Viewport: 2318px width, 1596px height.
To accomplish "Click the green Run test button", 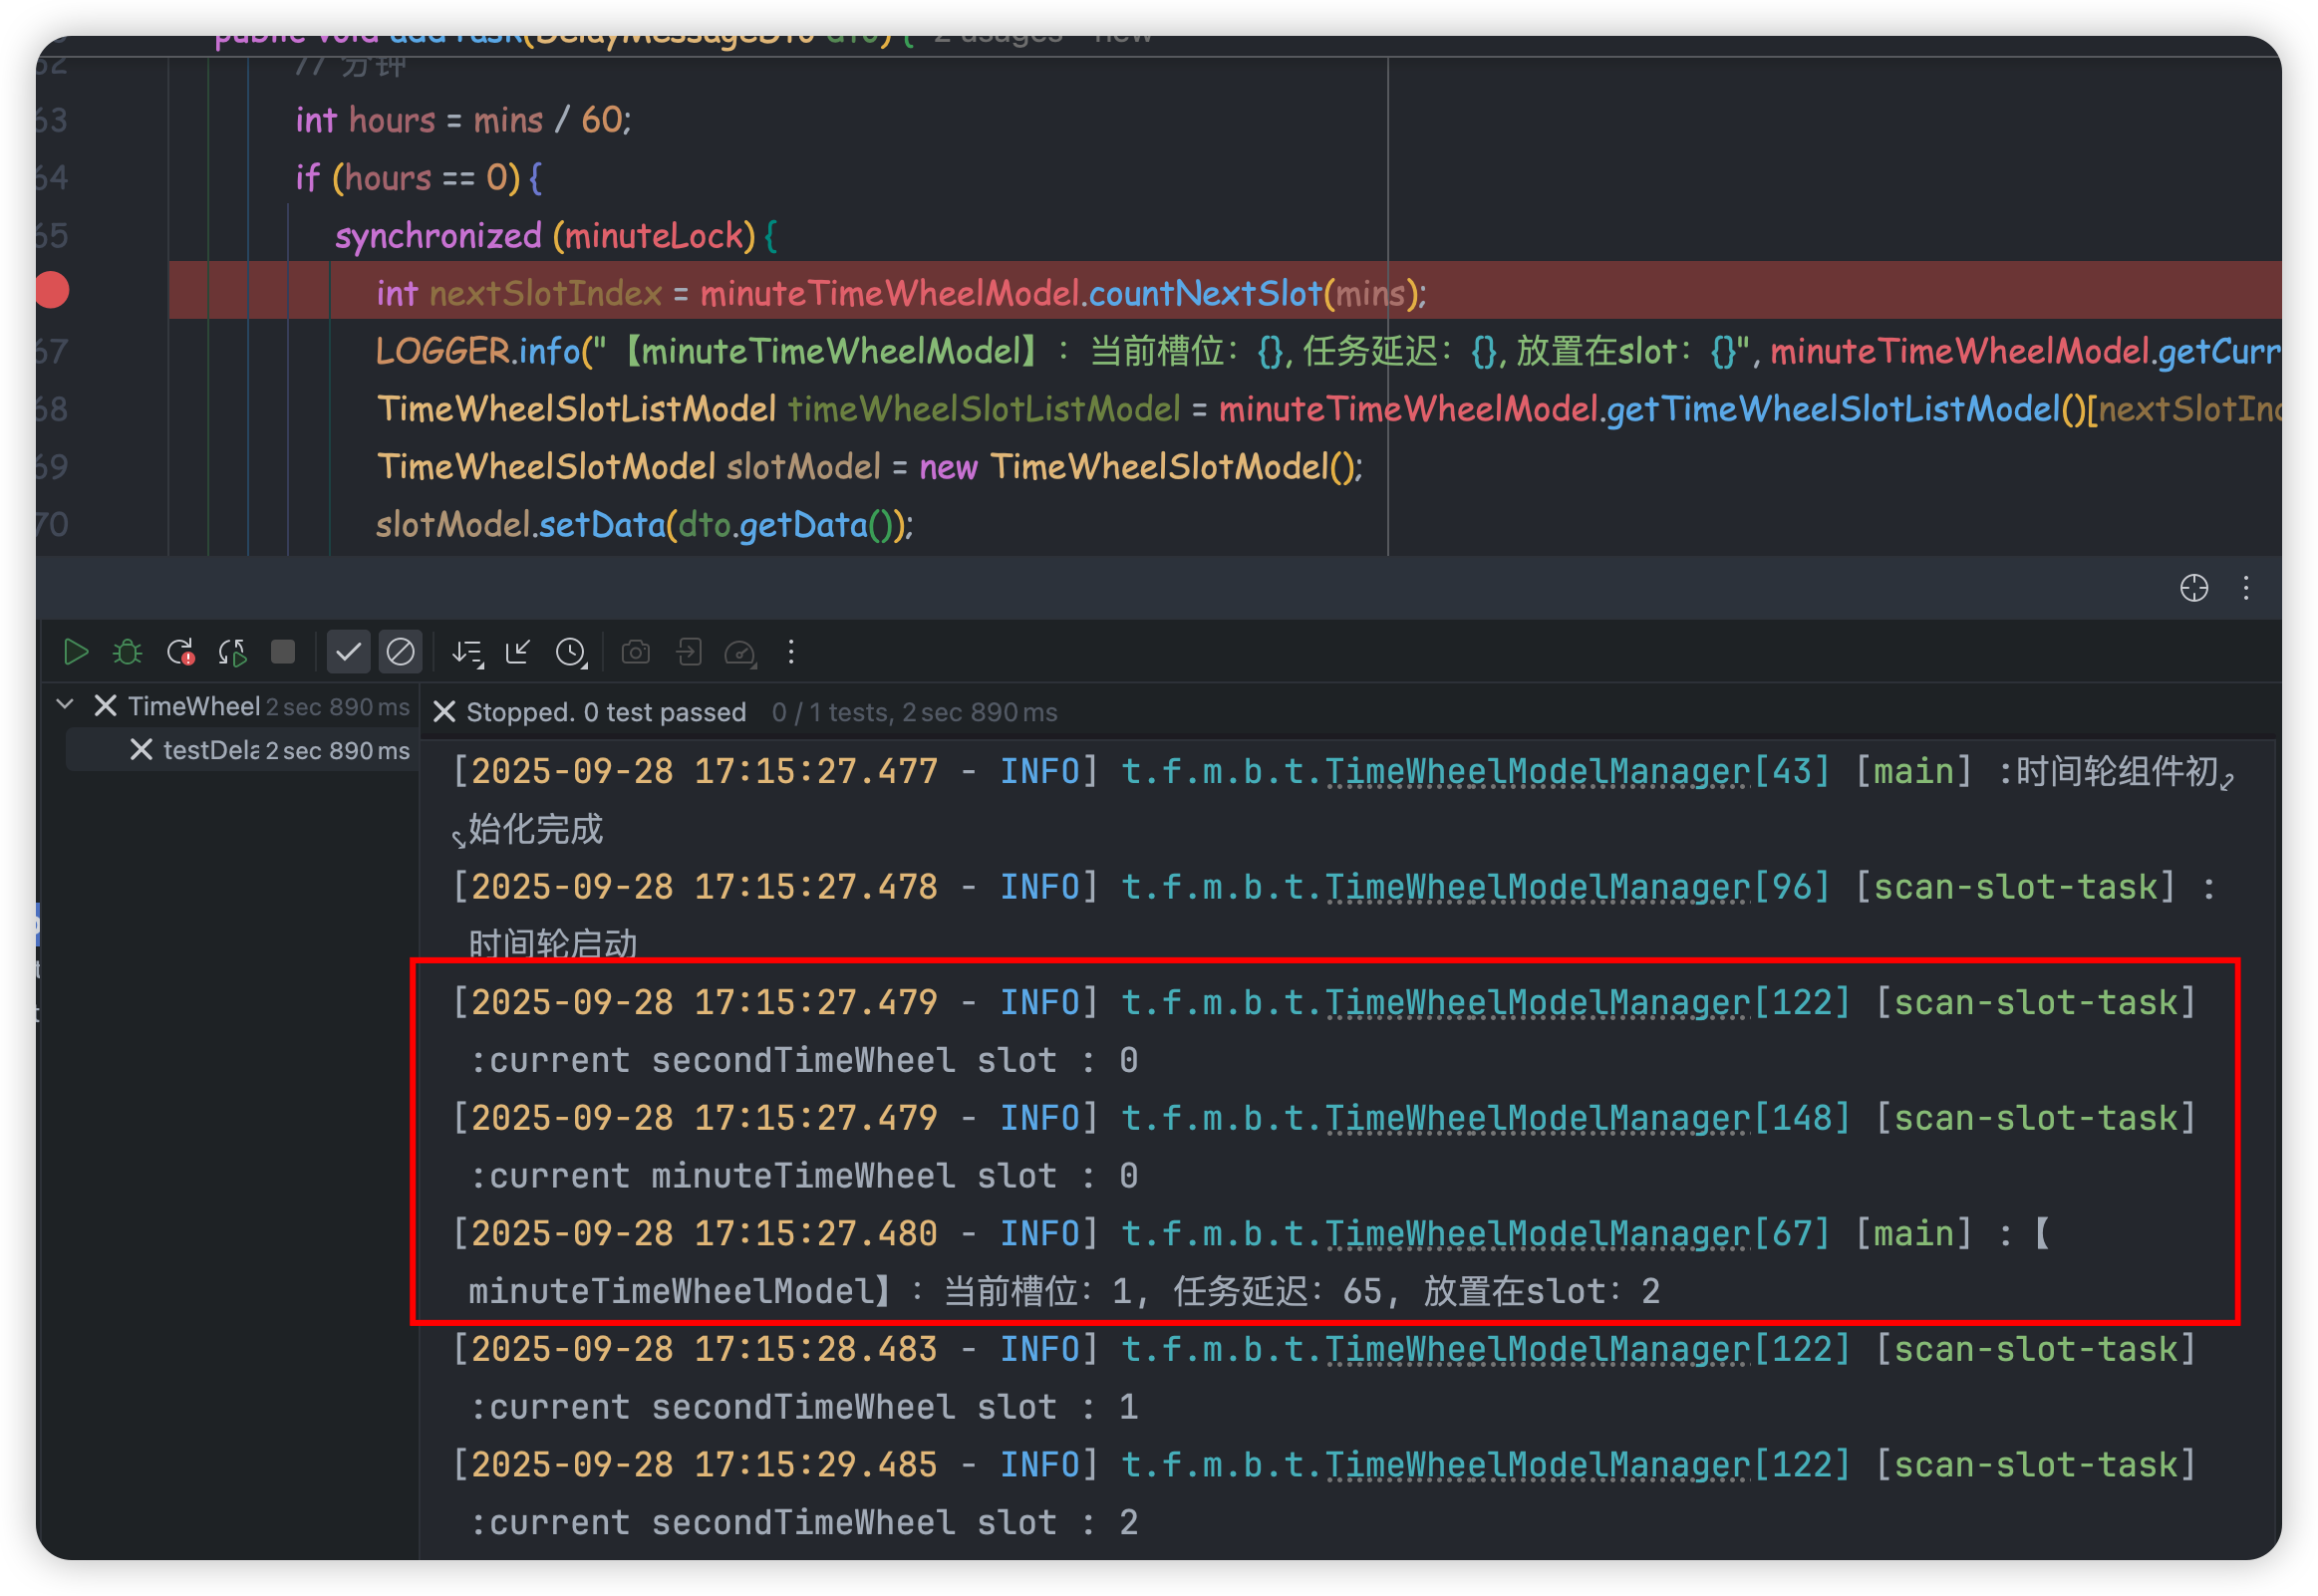I will click(75, 652).
